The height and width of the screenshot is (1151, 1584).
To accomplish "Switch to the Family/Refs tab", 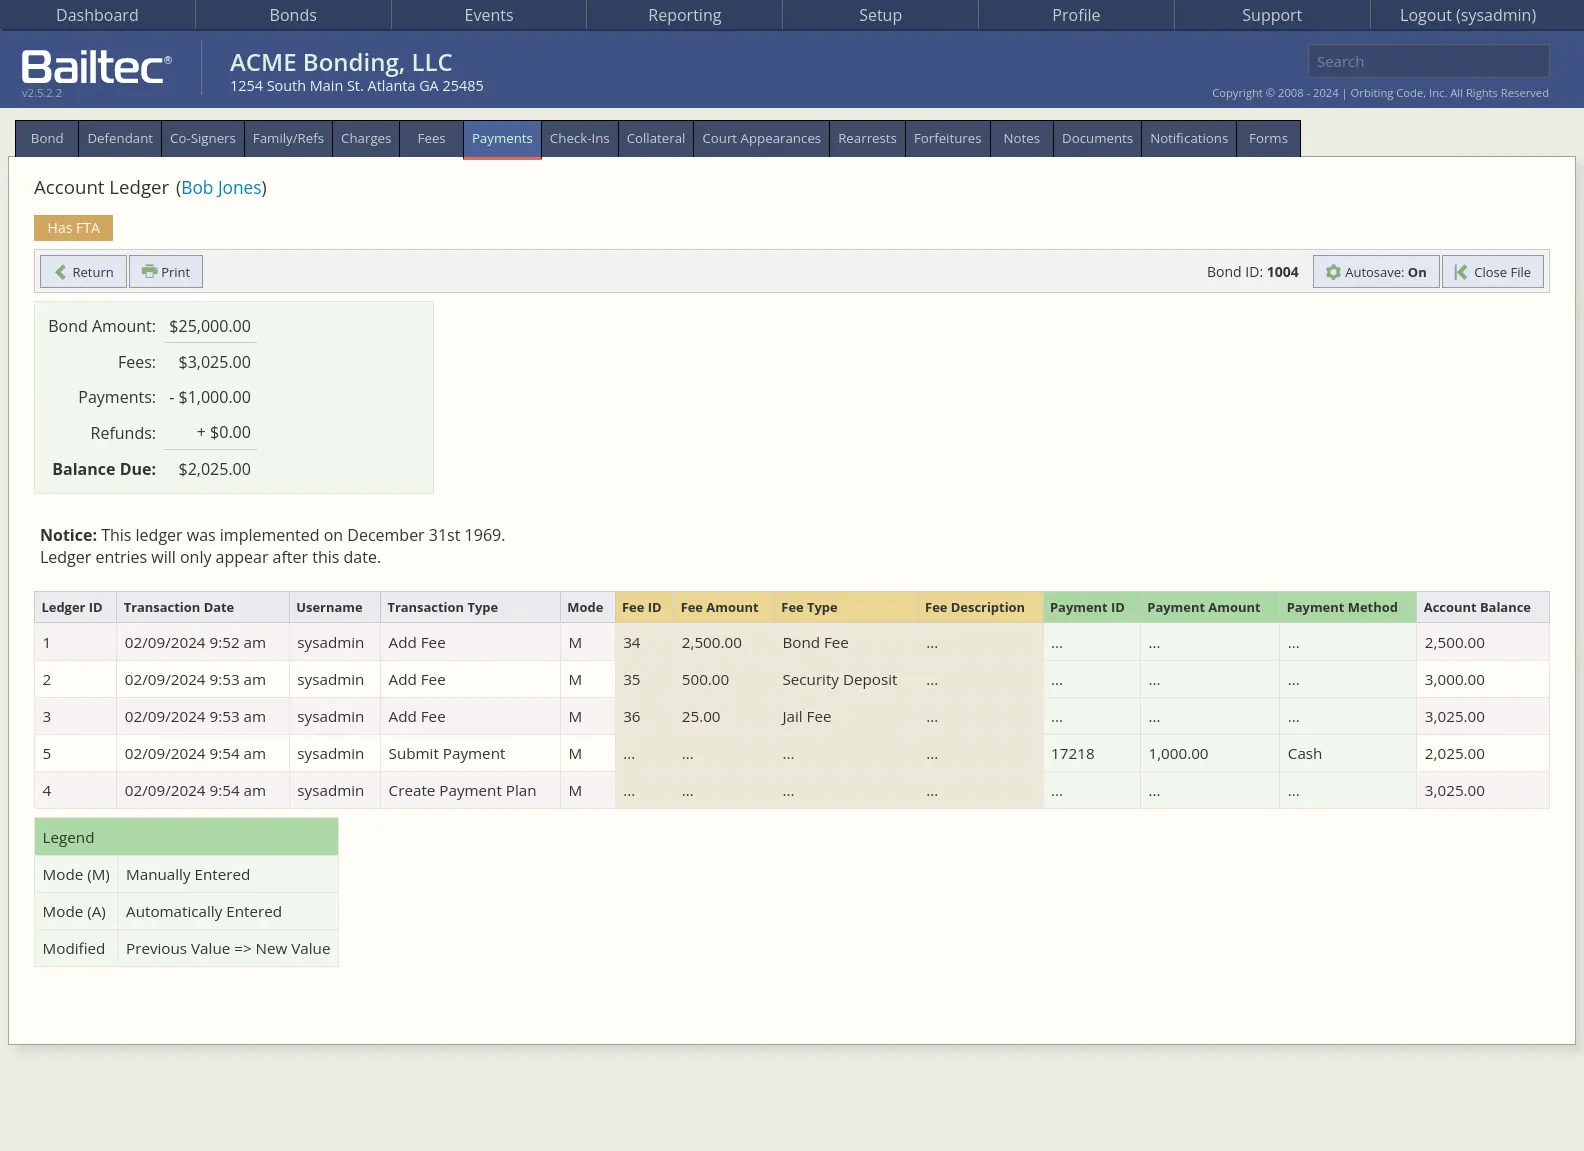I will 288,139.
